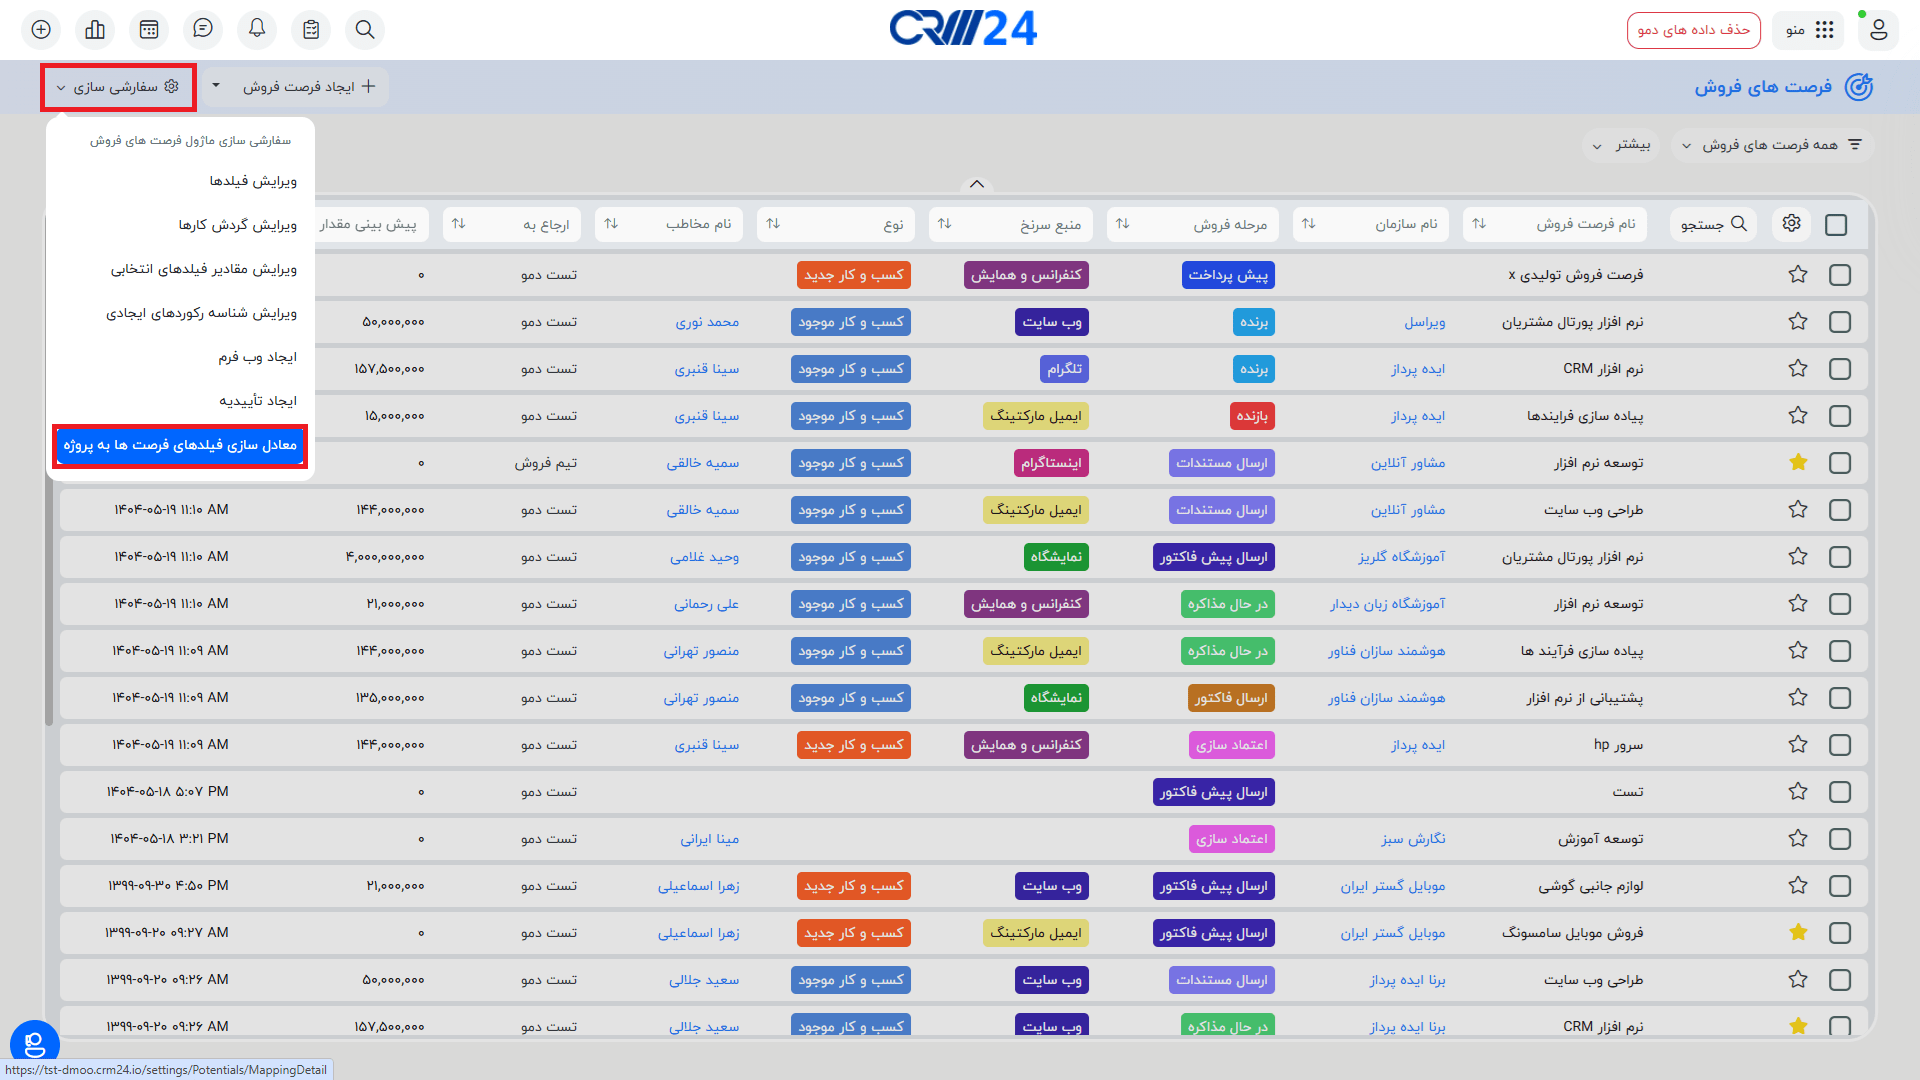Select ایجاد وب فرم menu item
Screen dimensions: 1920x1080
point(257,357)
